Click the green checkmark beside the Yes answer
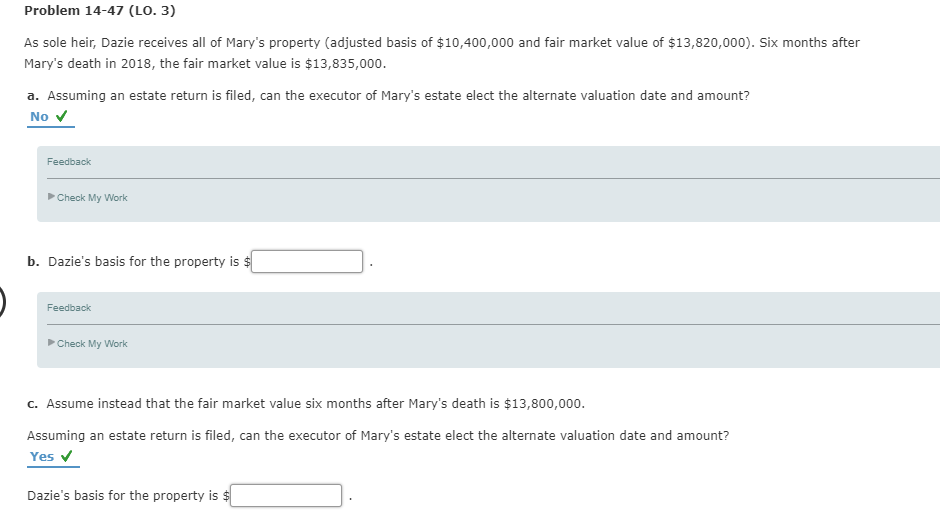Screen dimensions: 940x517 point(68,457)
